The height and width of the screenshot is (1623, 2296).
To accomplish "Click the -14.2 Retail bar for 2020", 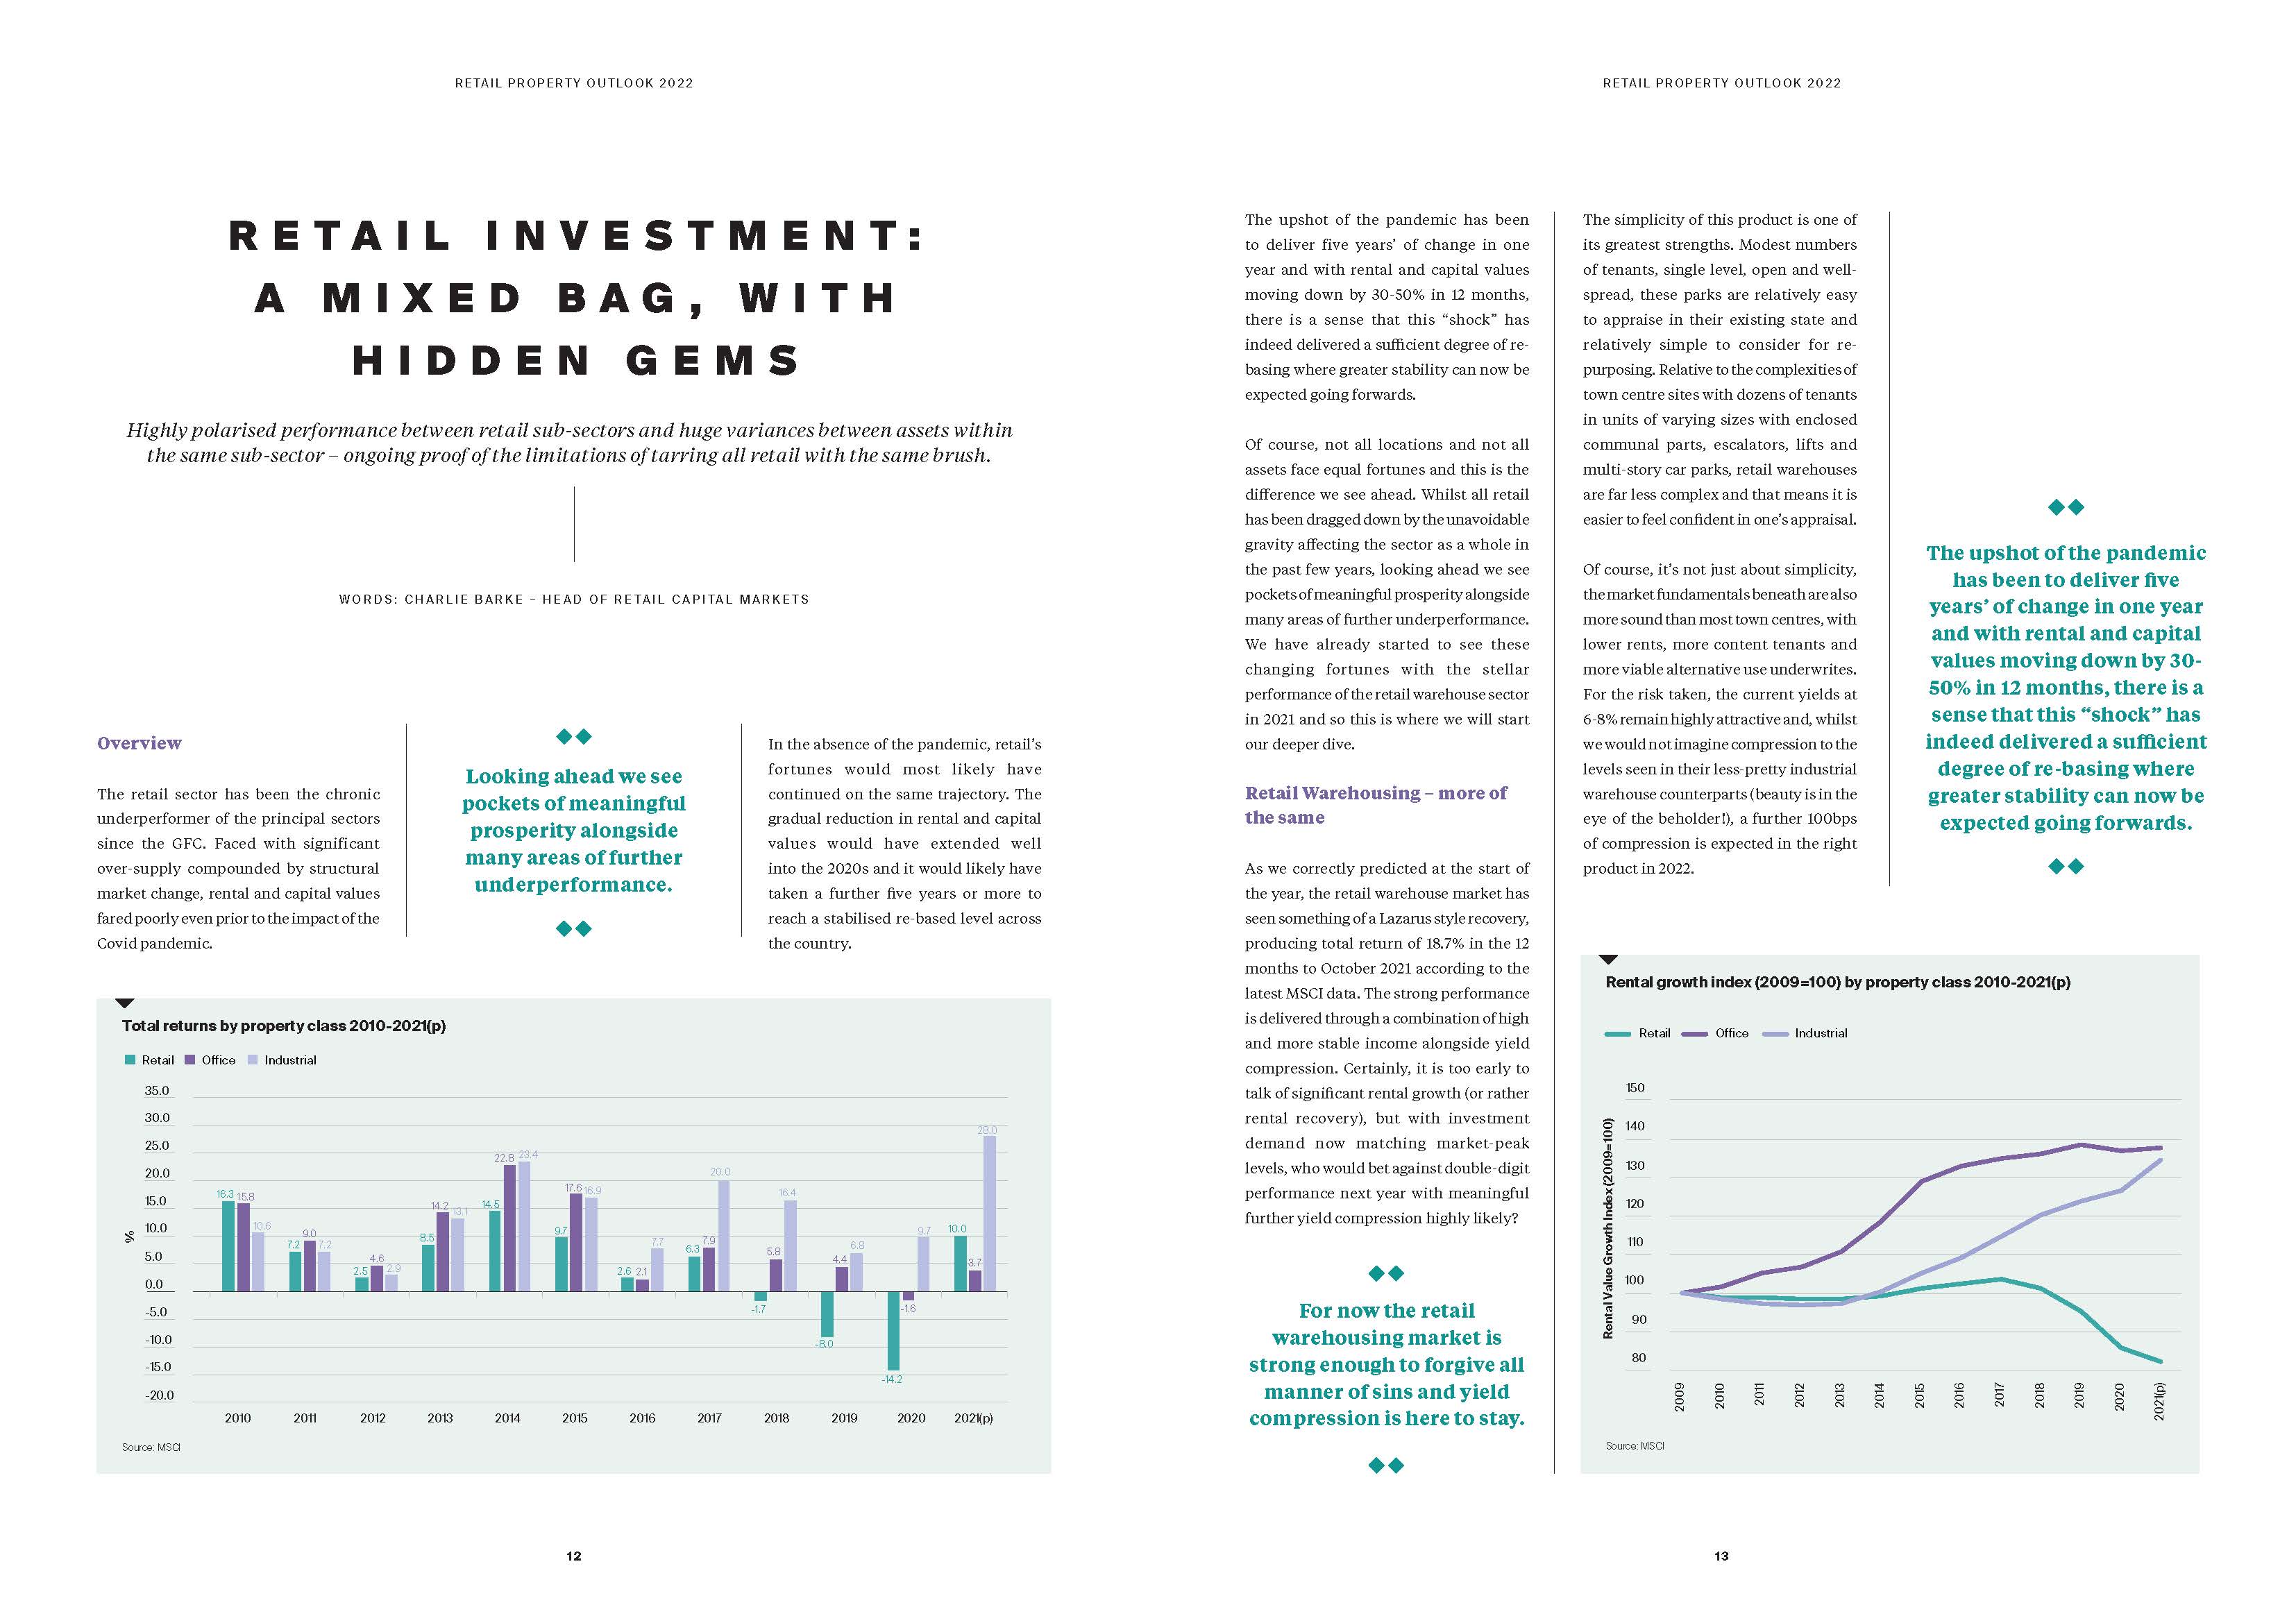I will 893,1330.
